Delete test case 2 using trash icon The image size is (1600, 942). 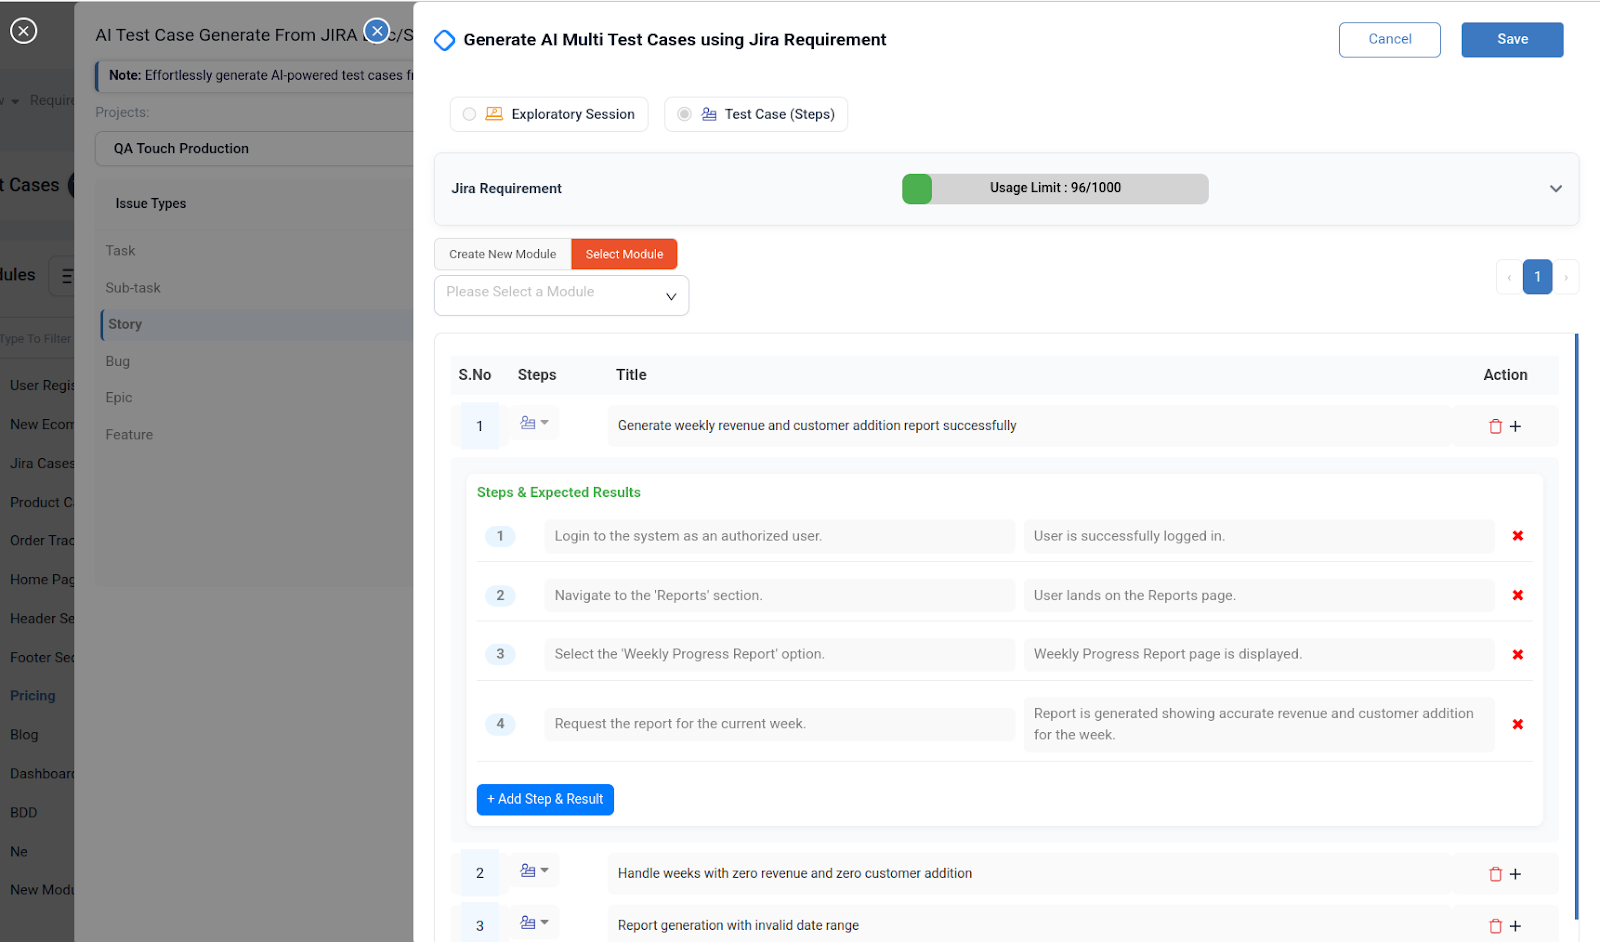tap(1494, 873)
